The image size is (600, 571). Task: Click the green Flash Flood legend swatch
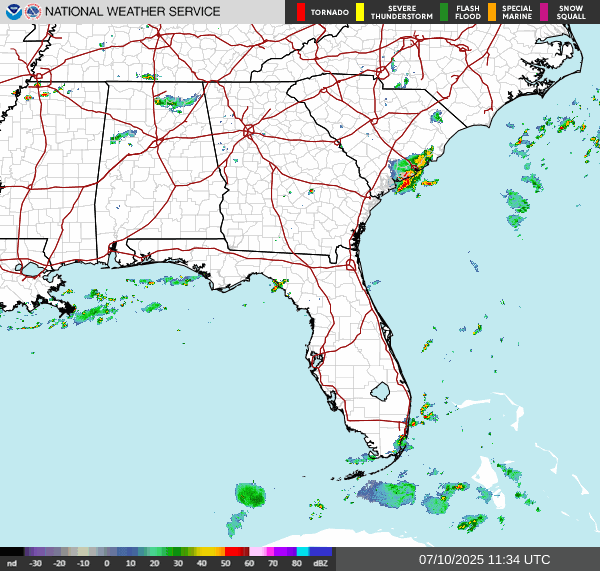point(444,12)
